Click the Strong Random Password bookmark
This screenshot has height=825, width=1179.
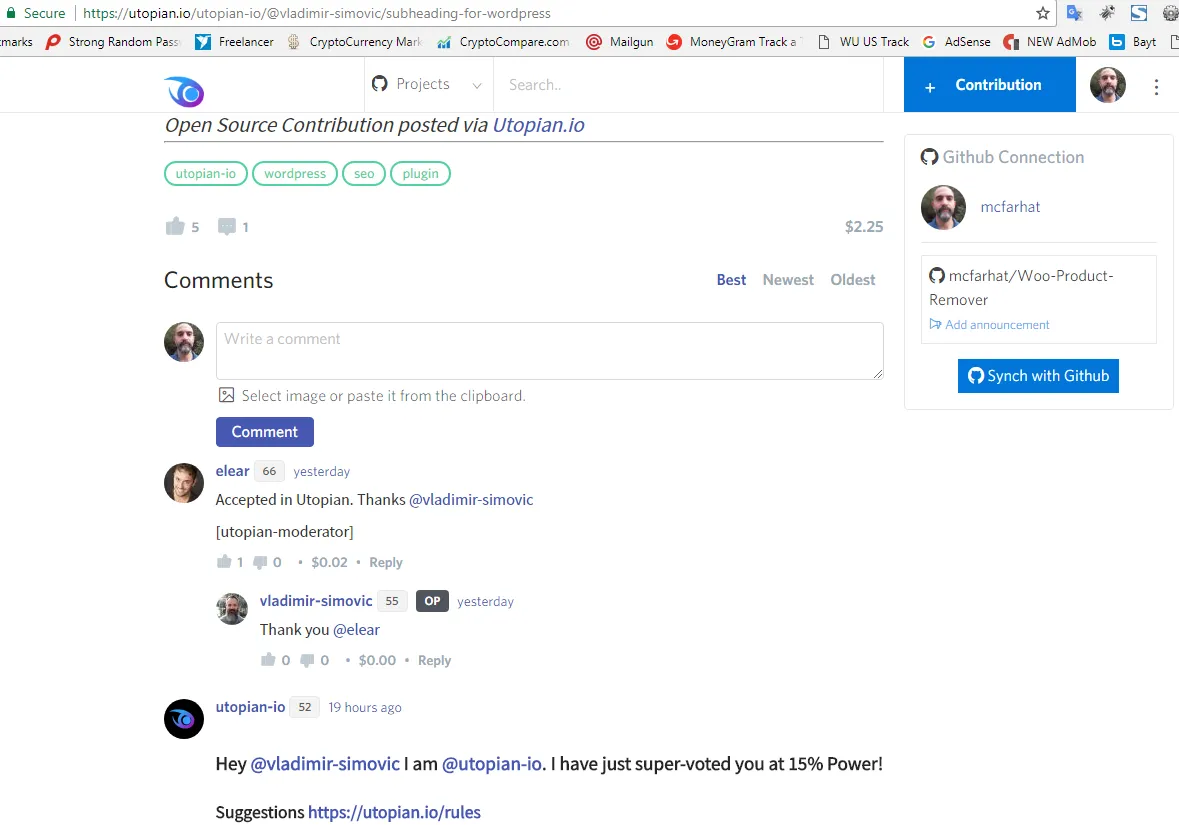pyautogui.click(x=114, y=41)
